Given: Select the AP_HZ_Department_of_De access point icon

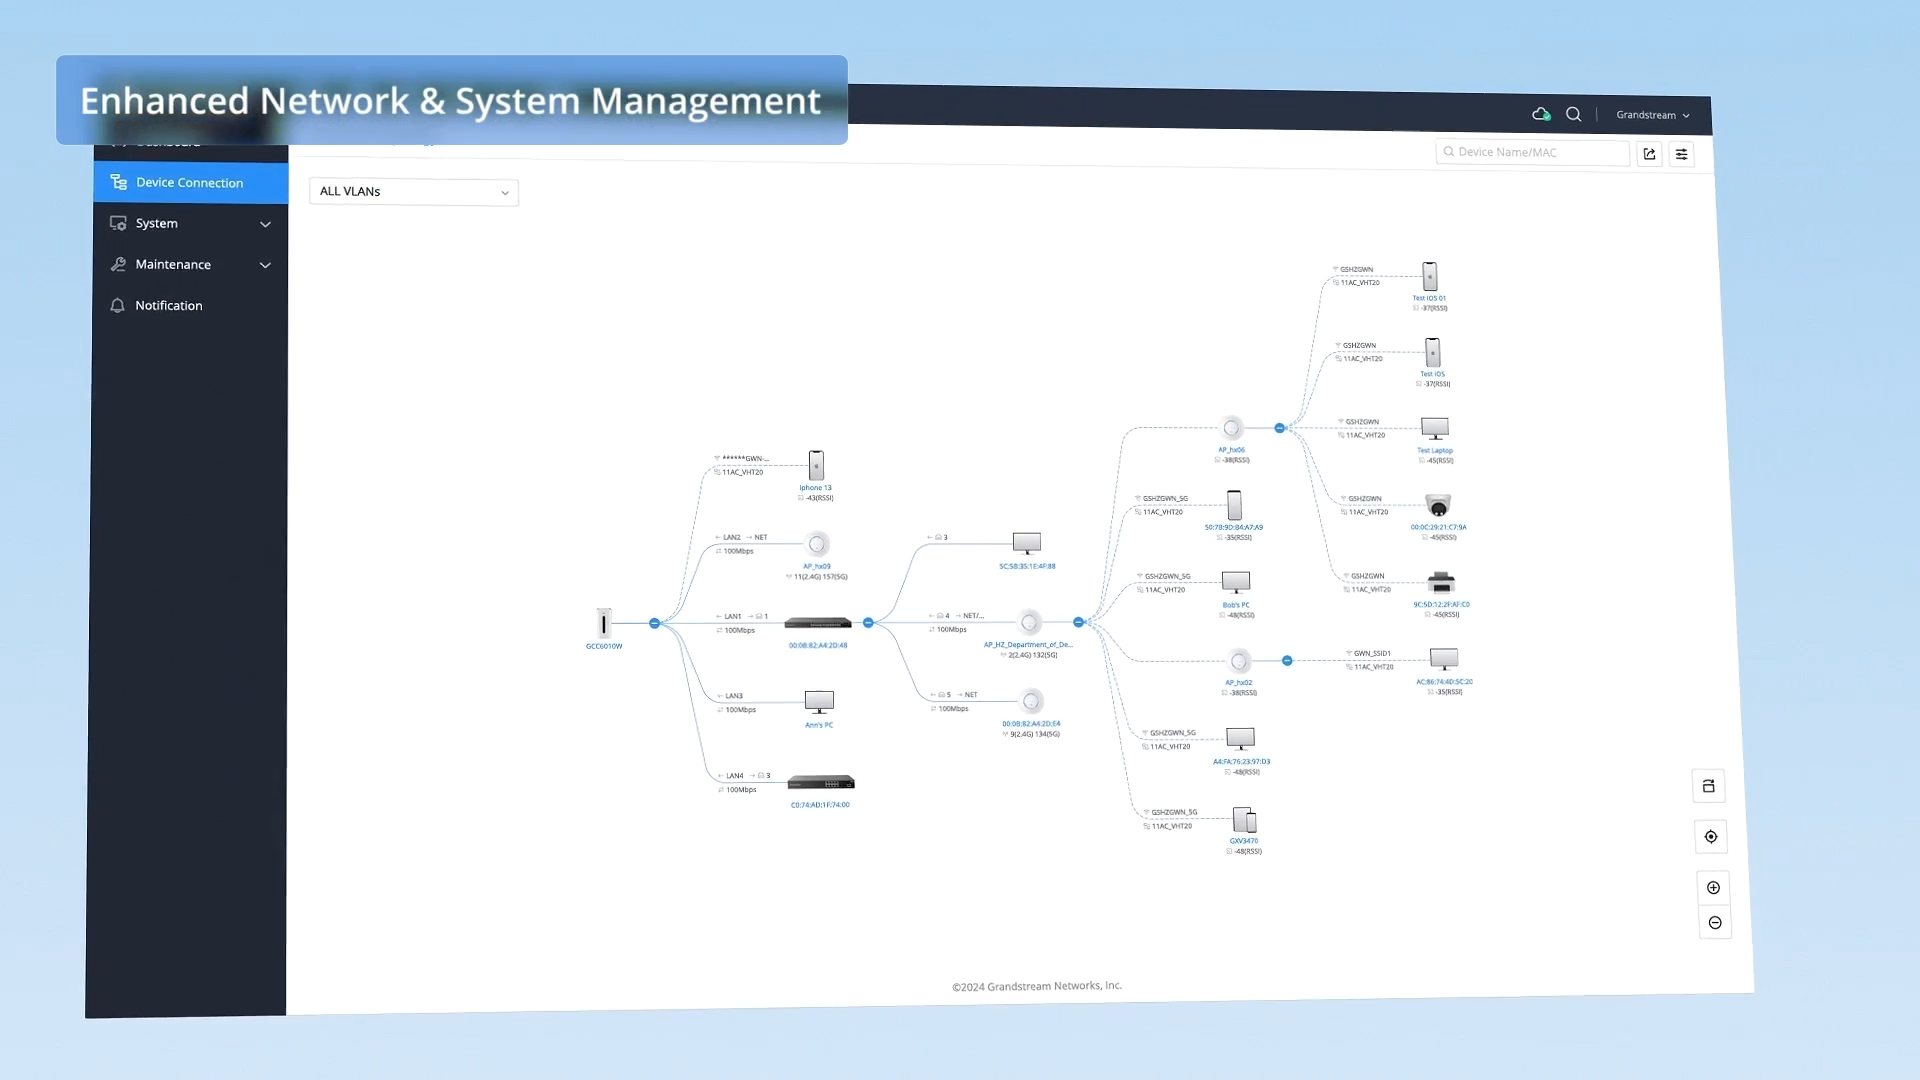Looking at the screenshot, I should pyautogui.click(x=1029, y=622).
